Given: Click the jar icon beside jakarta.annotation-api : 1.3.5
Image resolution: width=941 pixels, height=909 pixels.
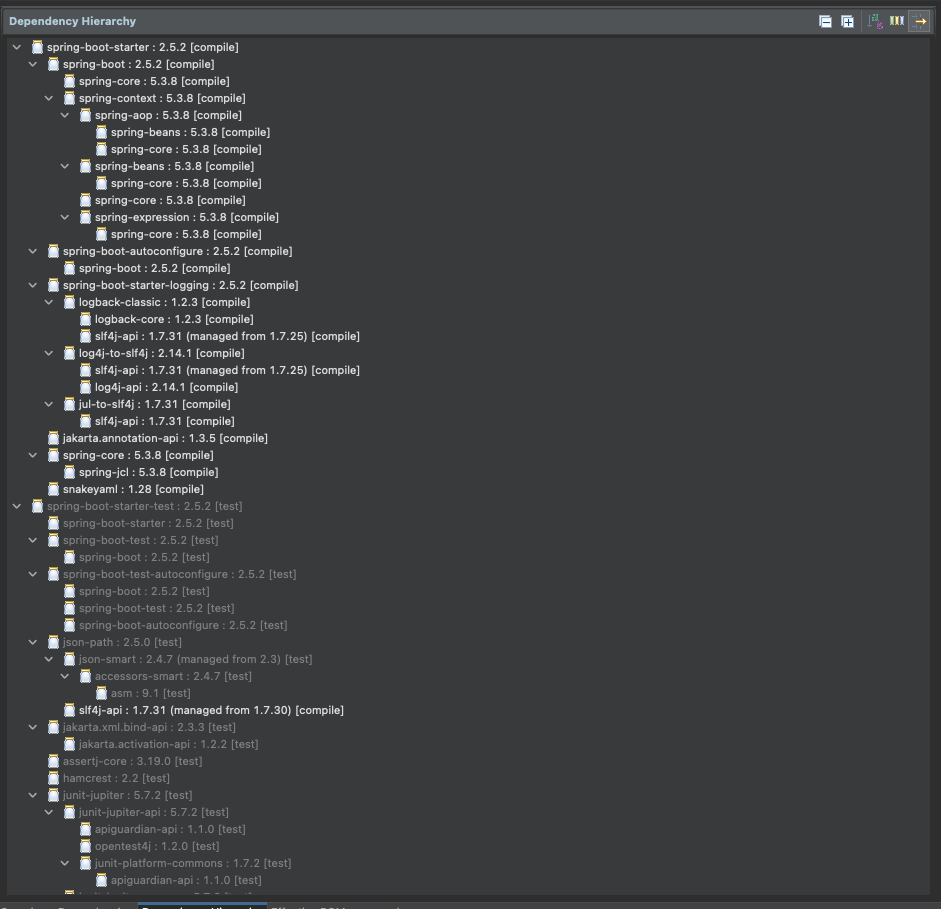Looking at the screenshot, I should point(53,439).
